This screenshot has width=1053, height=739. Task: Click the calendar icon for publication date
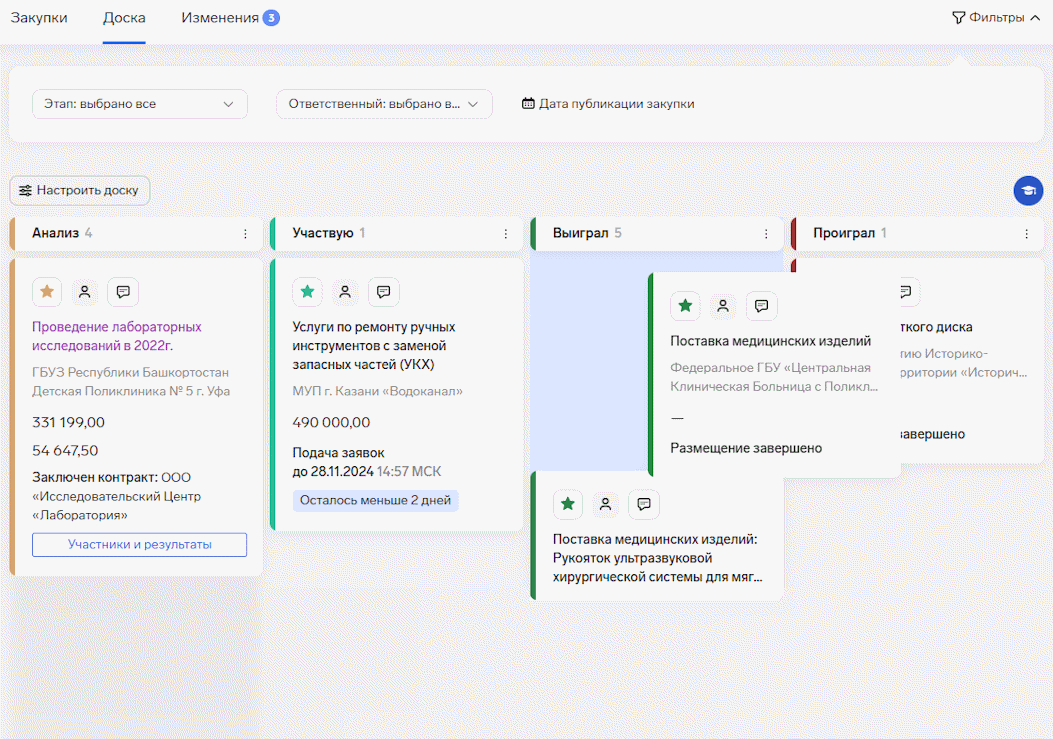pos(529,104)
